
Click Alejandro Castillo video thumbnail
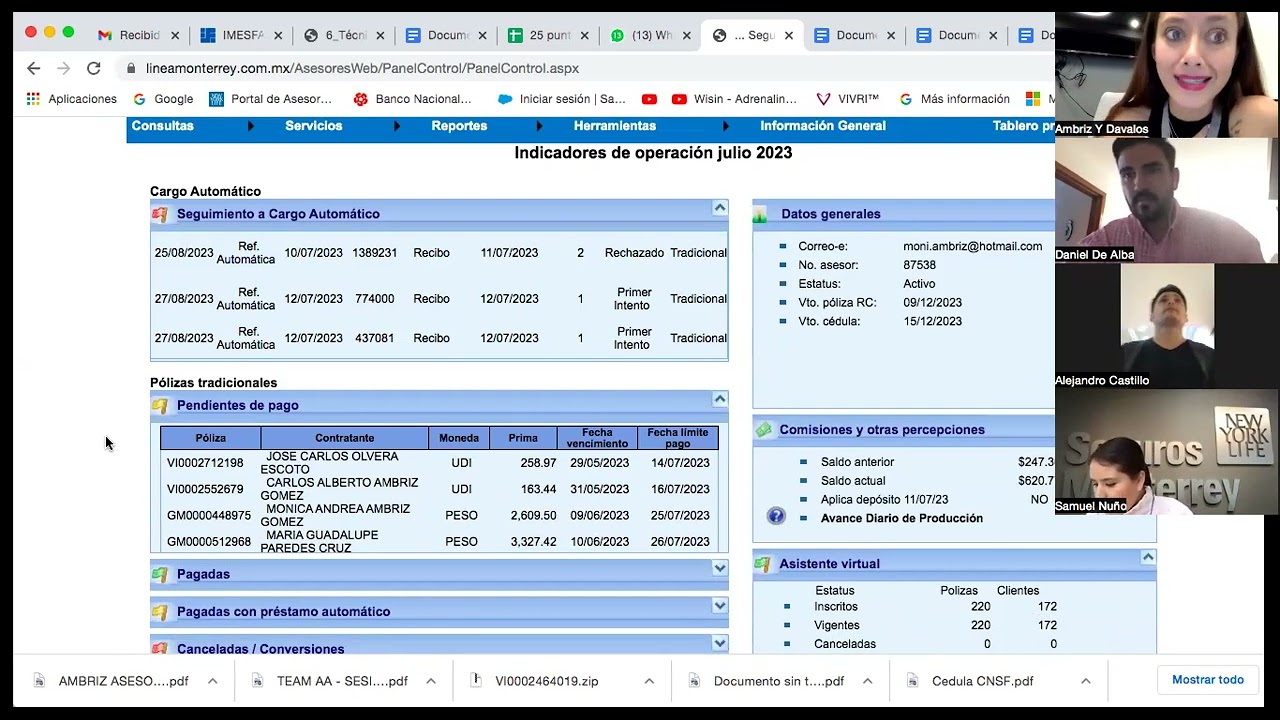coord(1166,326)
